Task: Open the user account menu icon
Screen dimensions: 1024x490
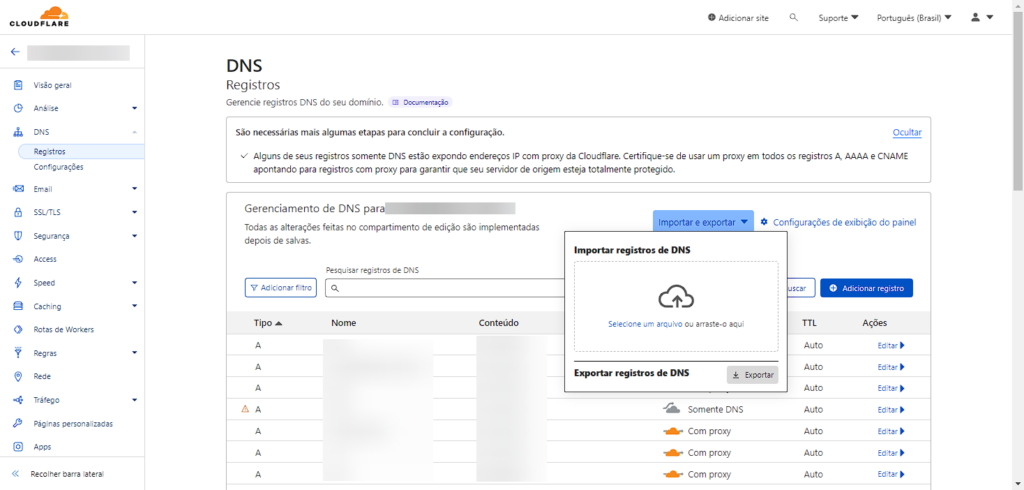Action: tap(976, 18)
